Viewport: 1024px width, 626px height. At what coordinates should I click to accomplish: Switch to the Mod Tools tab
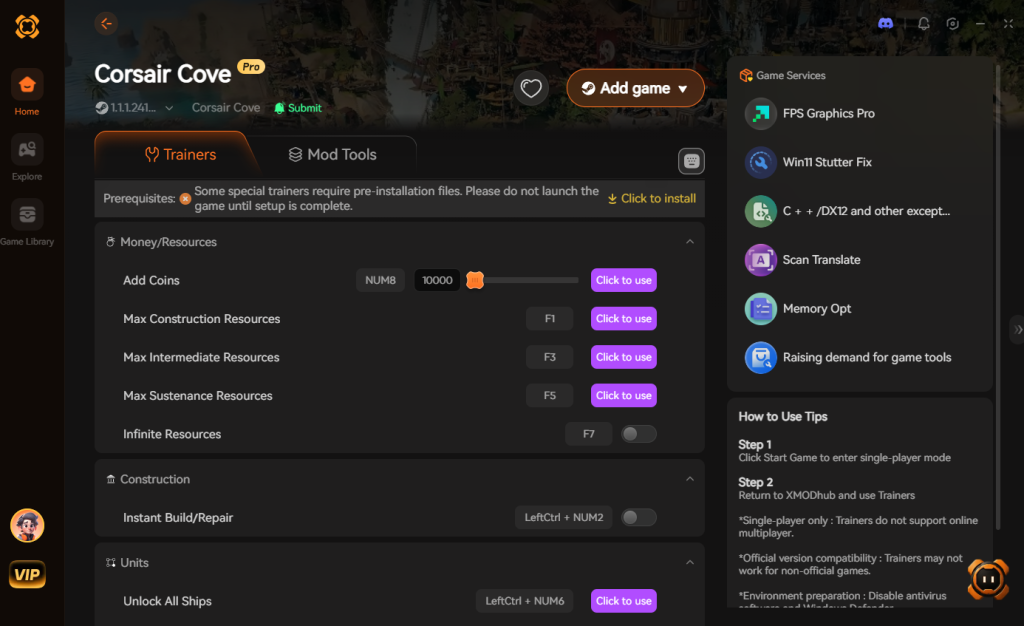(x=333, y=155)
